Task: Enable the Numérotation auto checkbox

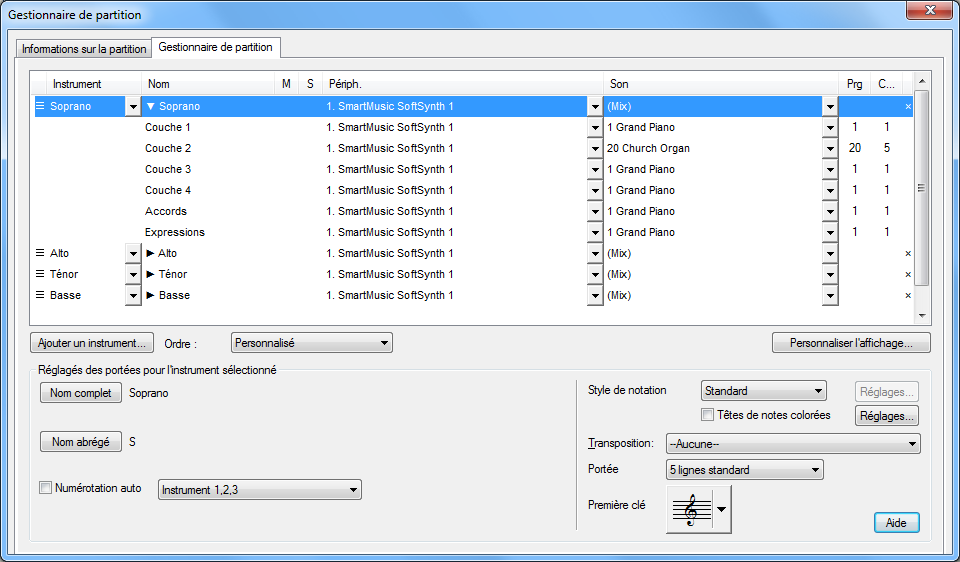Action: [x=45, y=489]
